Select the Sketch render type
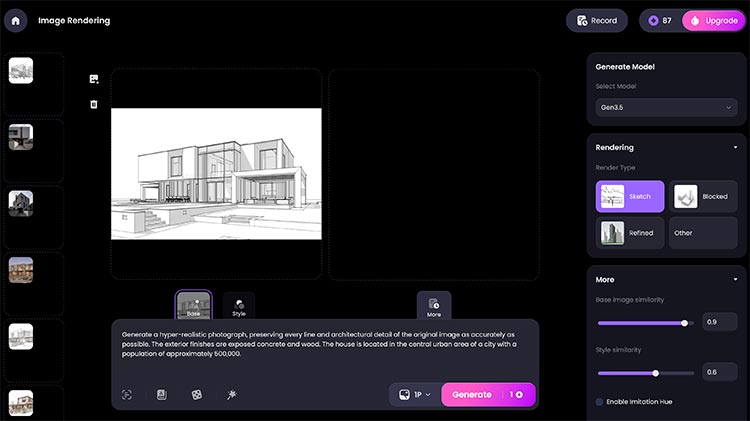Viewport: 750px width, 421px height. (630, 197)
